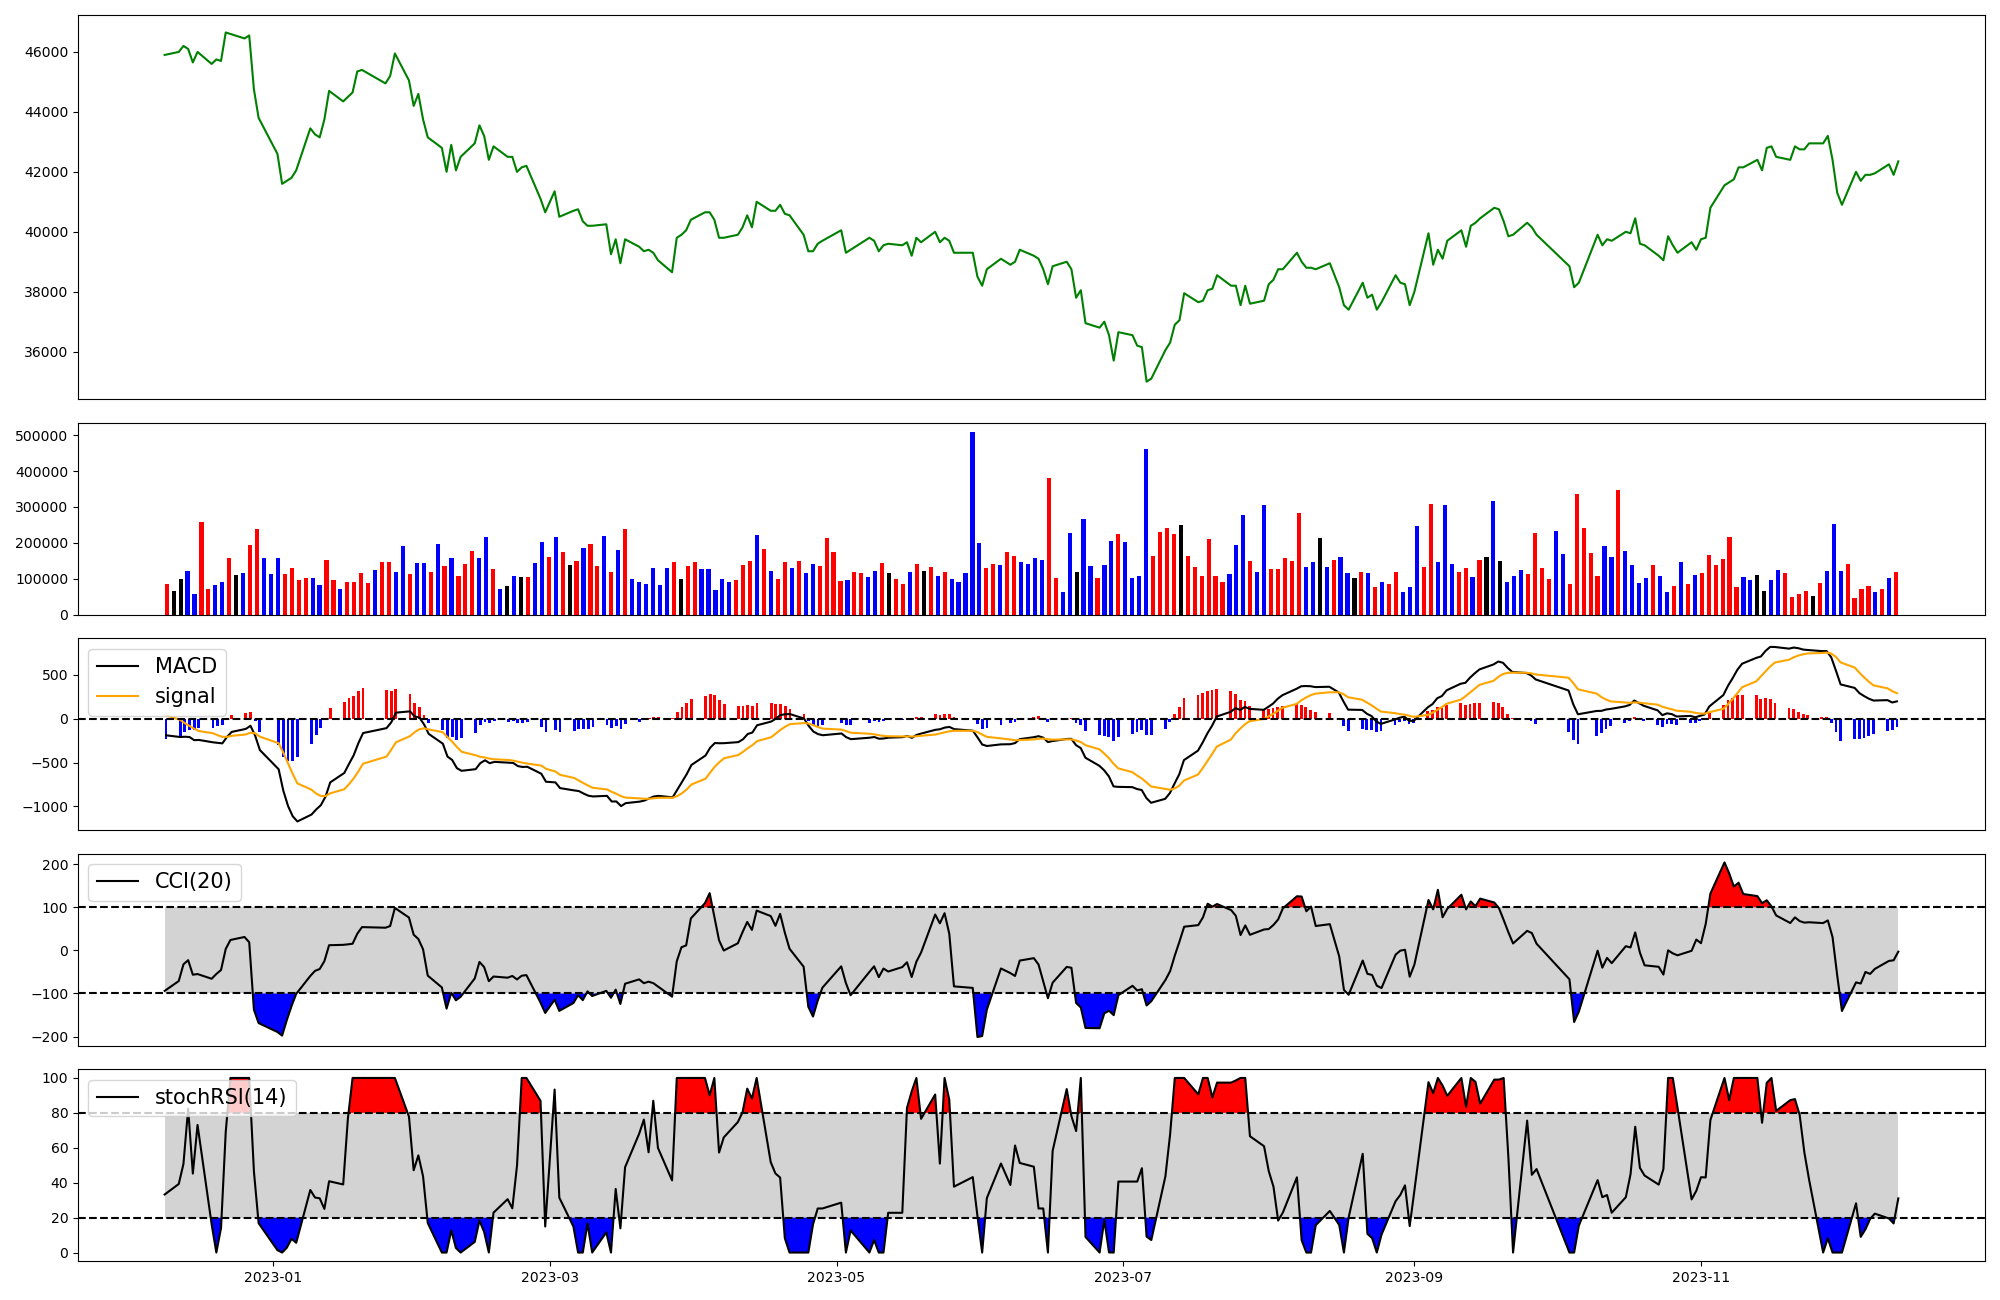
Task: Click the 46000 price axis tick label
Action: (x=48, y=52)
